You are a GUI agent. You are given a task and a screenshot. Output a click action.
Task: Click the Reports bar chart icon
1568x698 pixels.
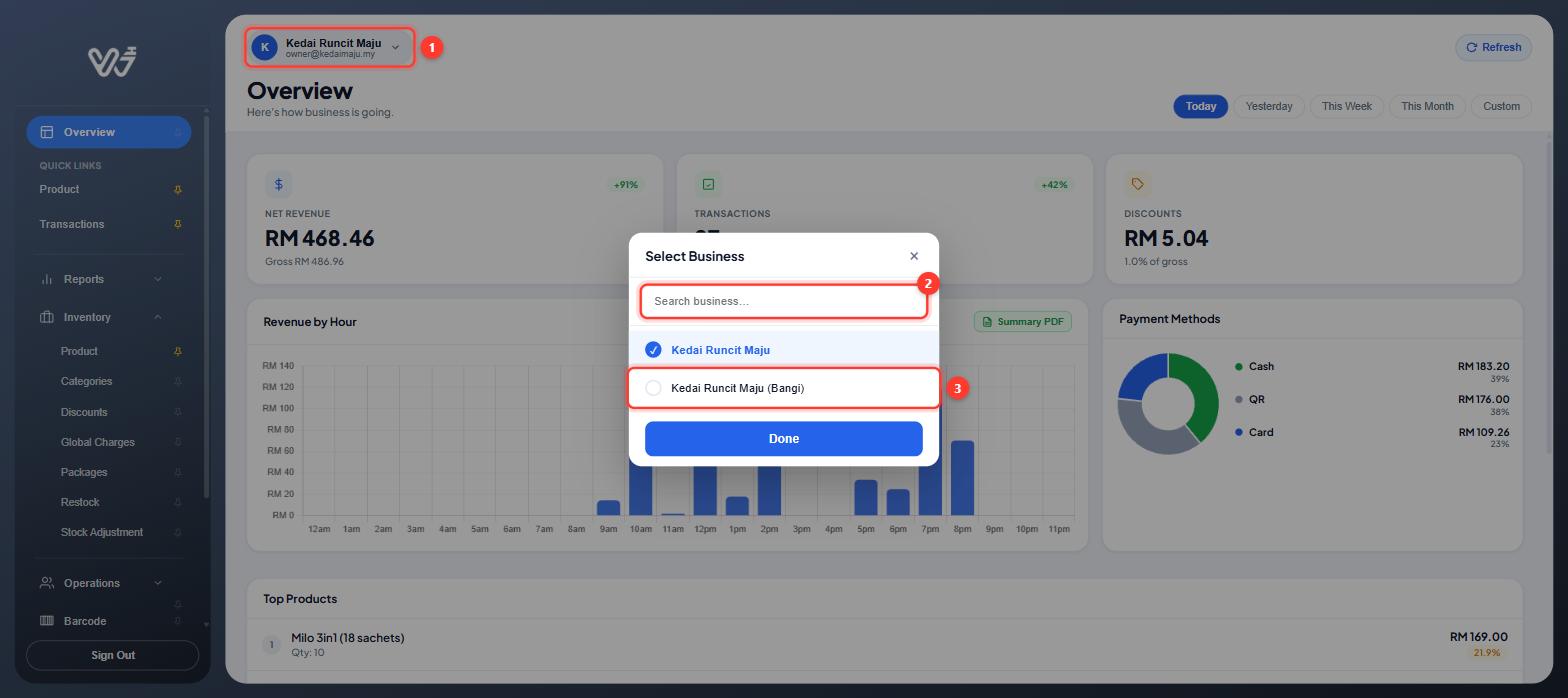pos(46,279)
